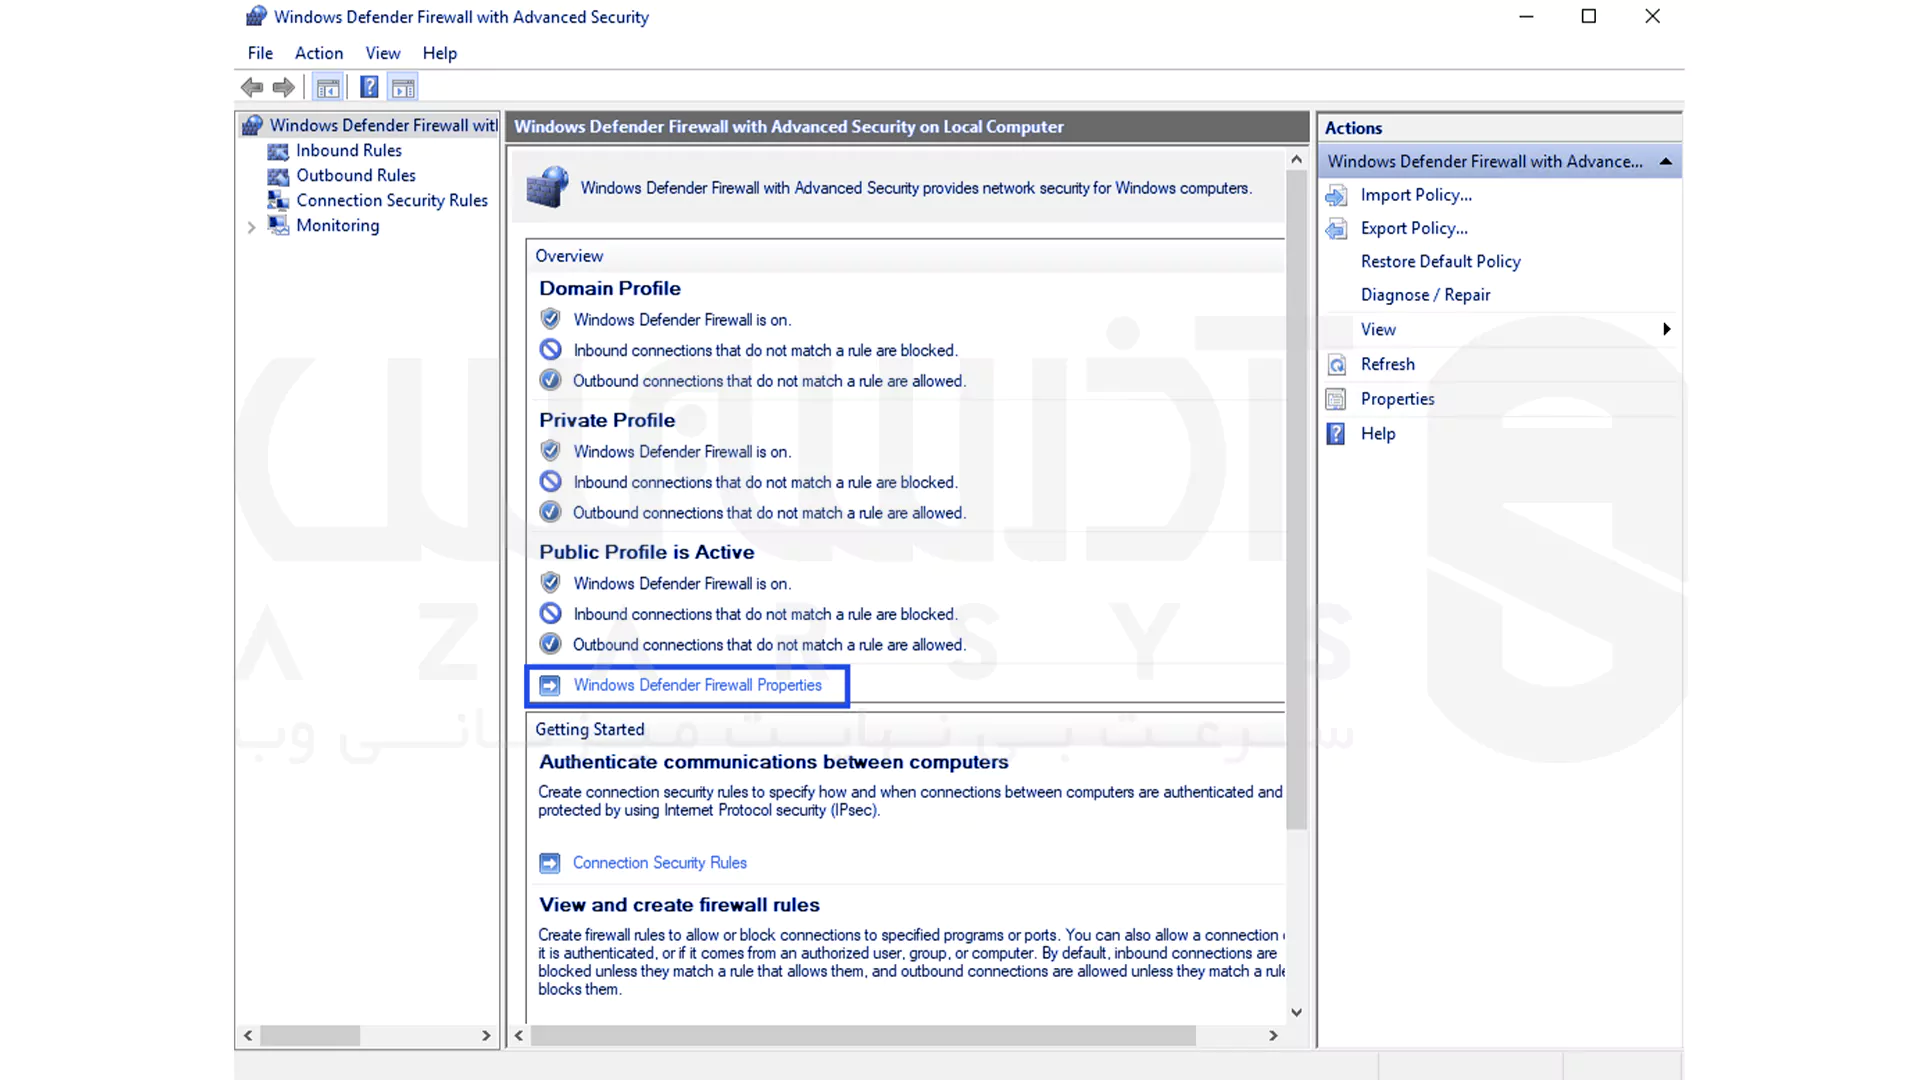This screenshot has width=1920, height=1080.
Task: Click the Forward arrow toolbar icon
Action: tap(284, 88)
